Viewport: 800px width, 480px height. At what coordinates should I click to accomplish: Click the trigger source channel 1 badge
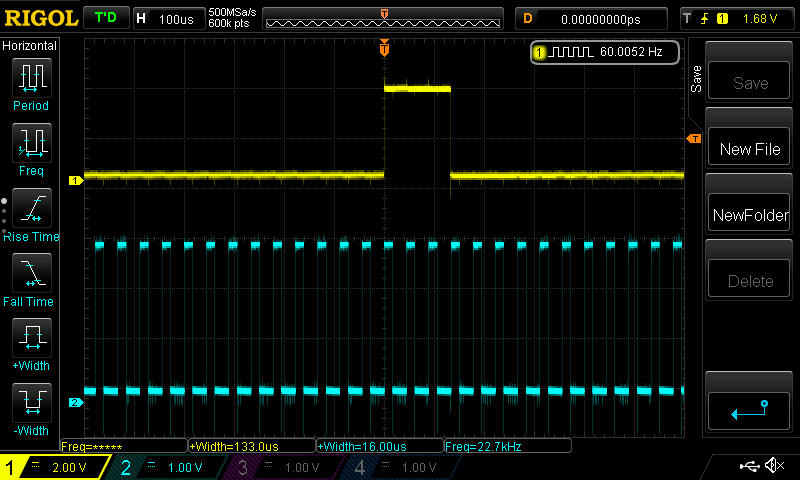(722, 19)
